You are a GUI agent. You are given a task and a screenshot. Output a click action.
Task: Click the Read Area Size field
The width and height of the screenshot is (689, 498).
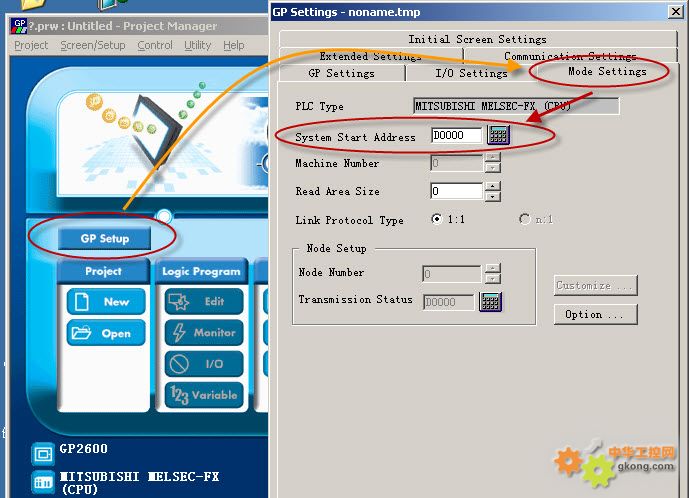tap(457, 191)
